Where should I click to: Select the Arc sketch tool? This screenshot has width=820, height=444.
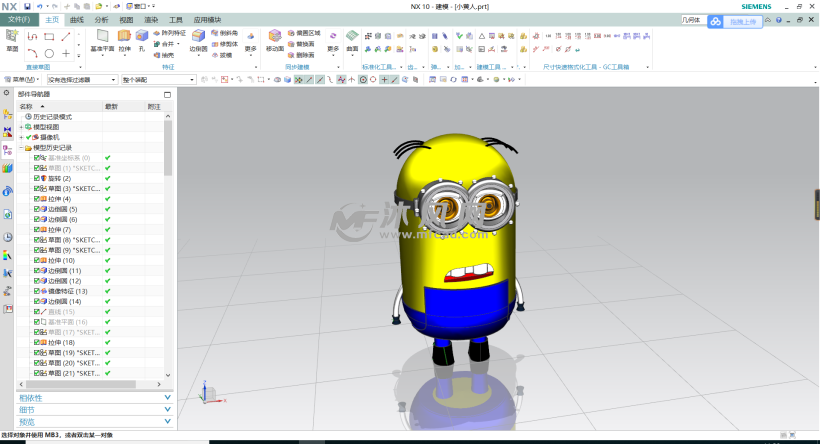pos(32,53)
